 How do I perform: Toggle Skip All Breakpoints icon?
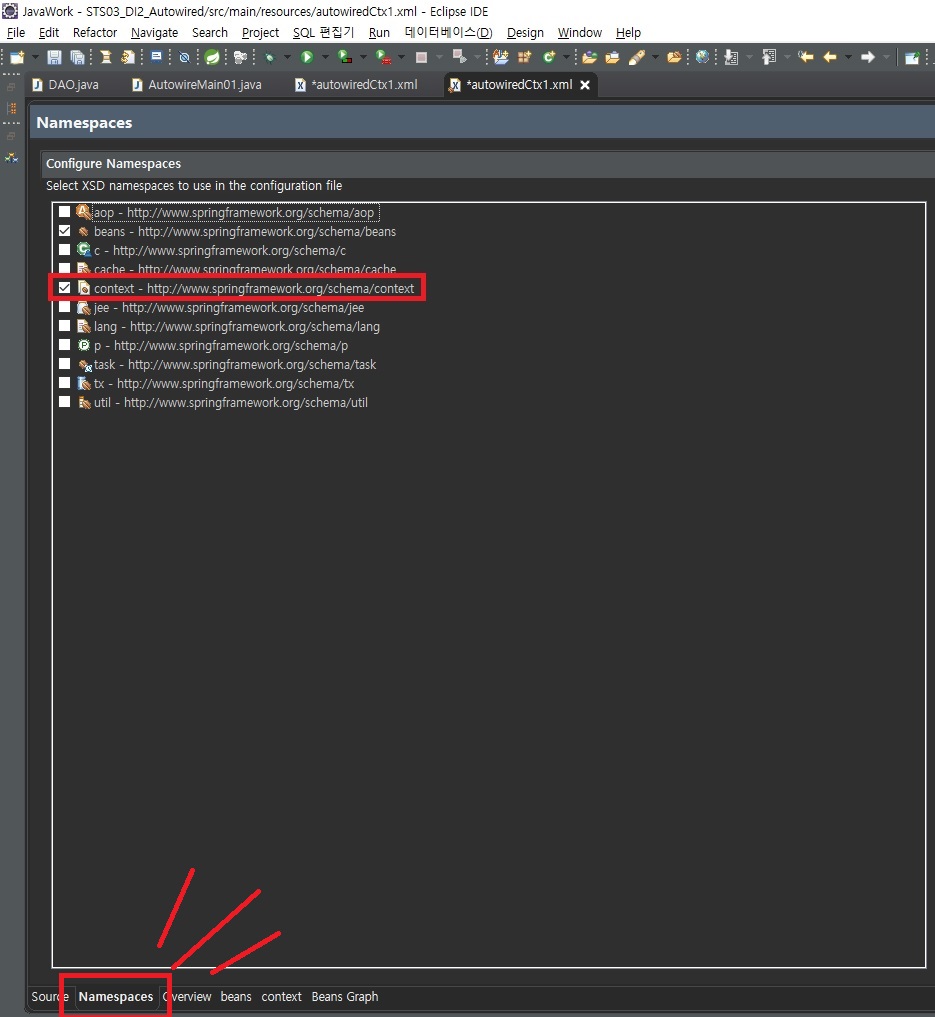[184, 57]
